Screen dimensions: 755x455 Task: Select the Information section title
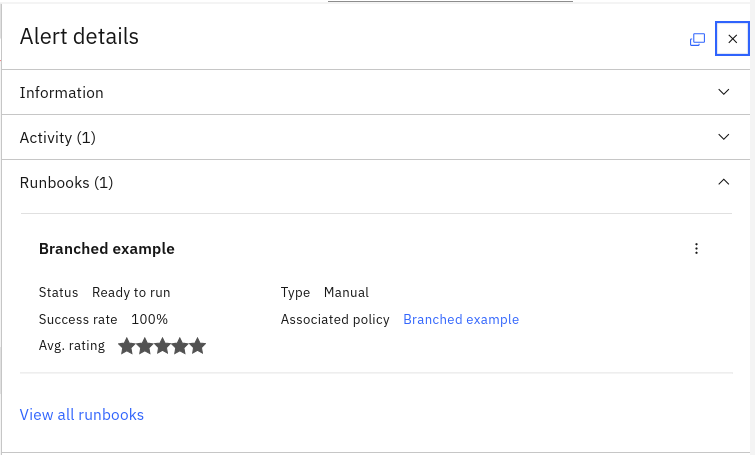(x=62, y=92)
